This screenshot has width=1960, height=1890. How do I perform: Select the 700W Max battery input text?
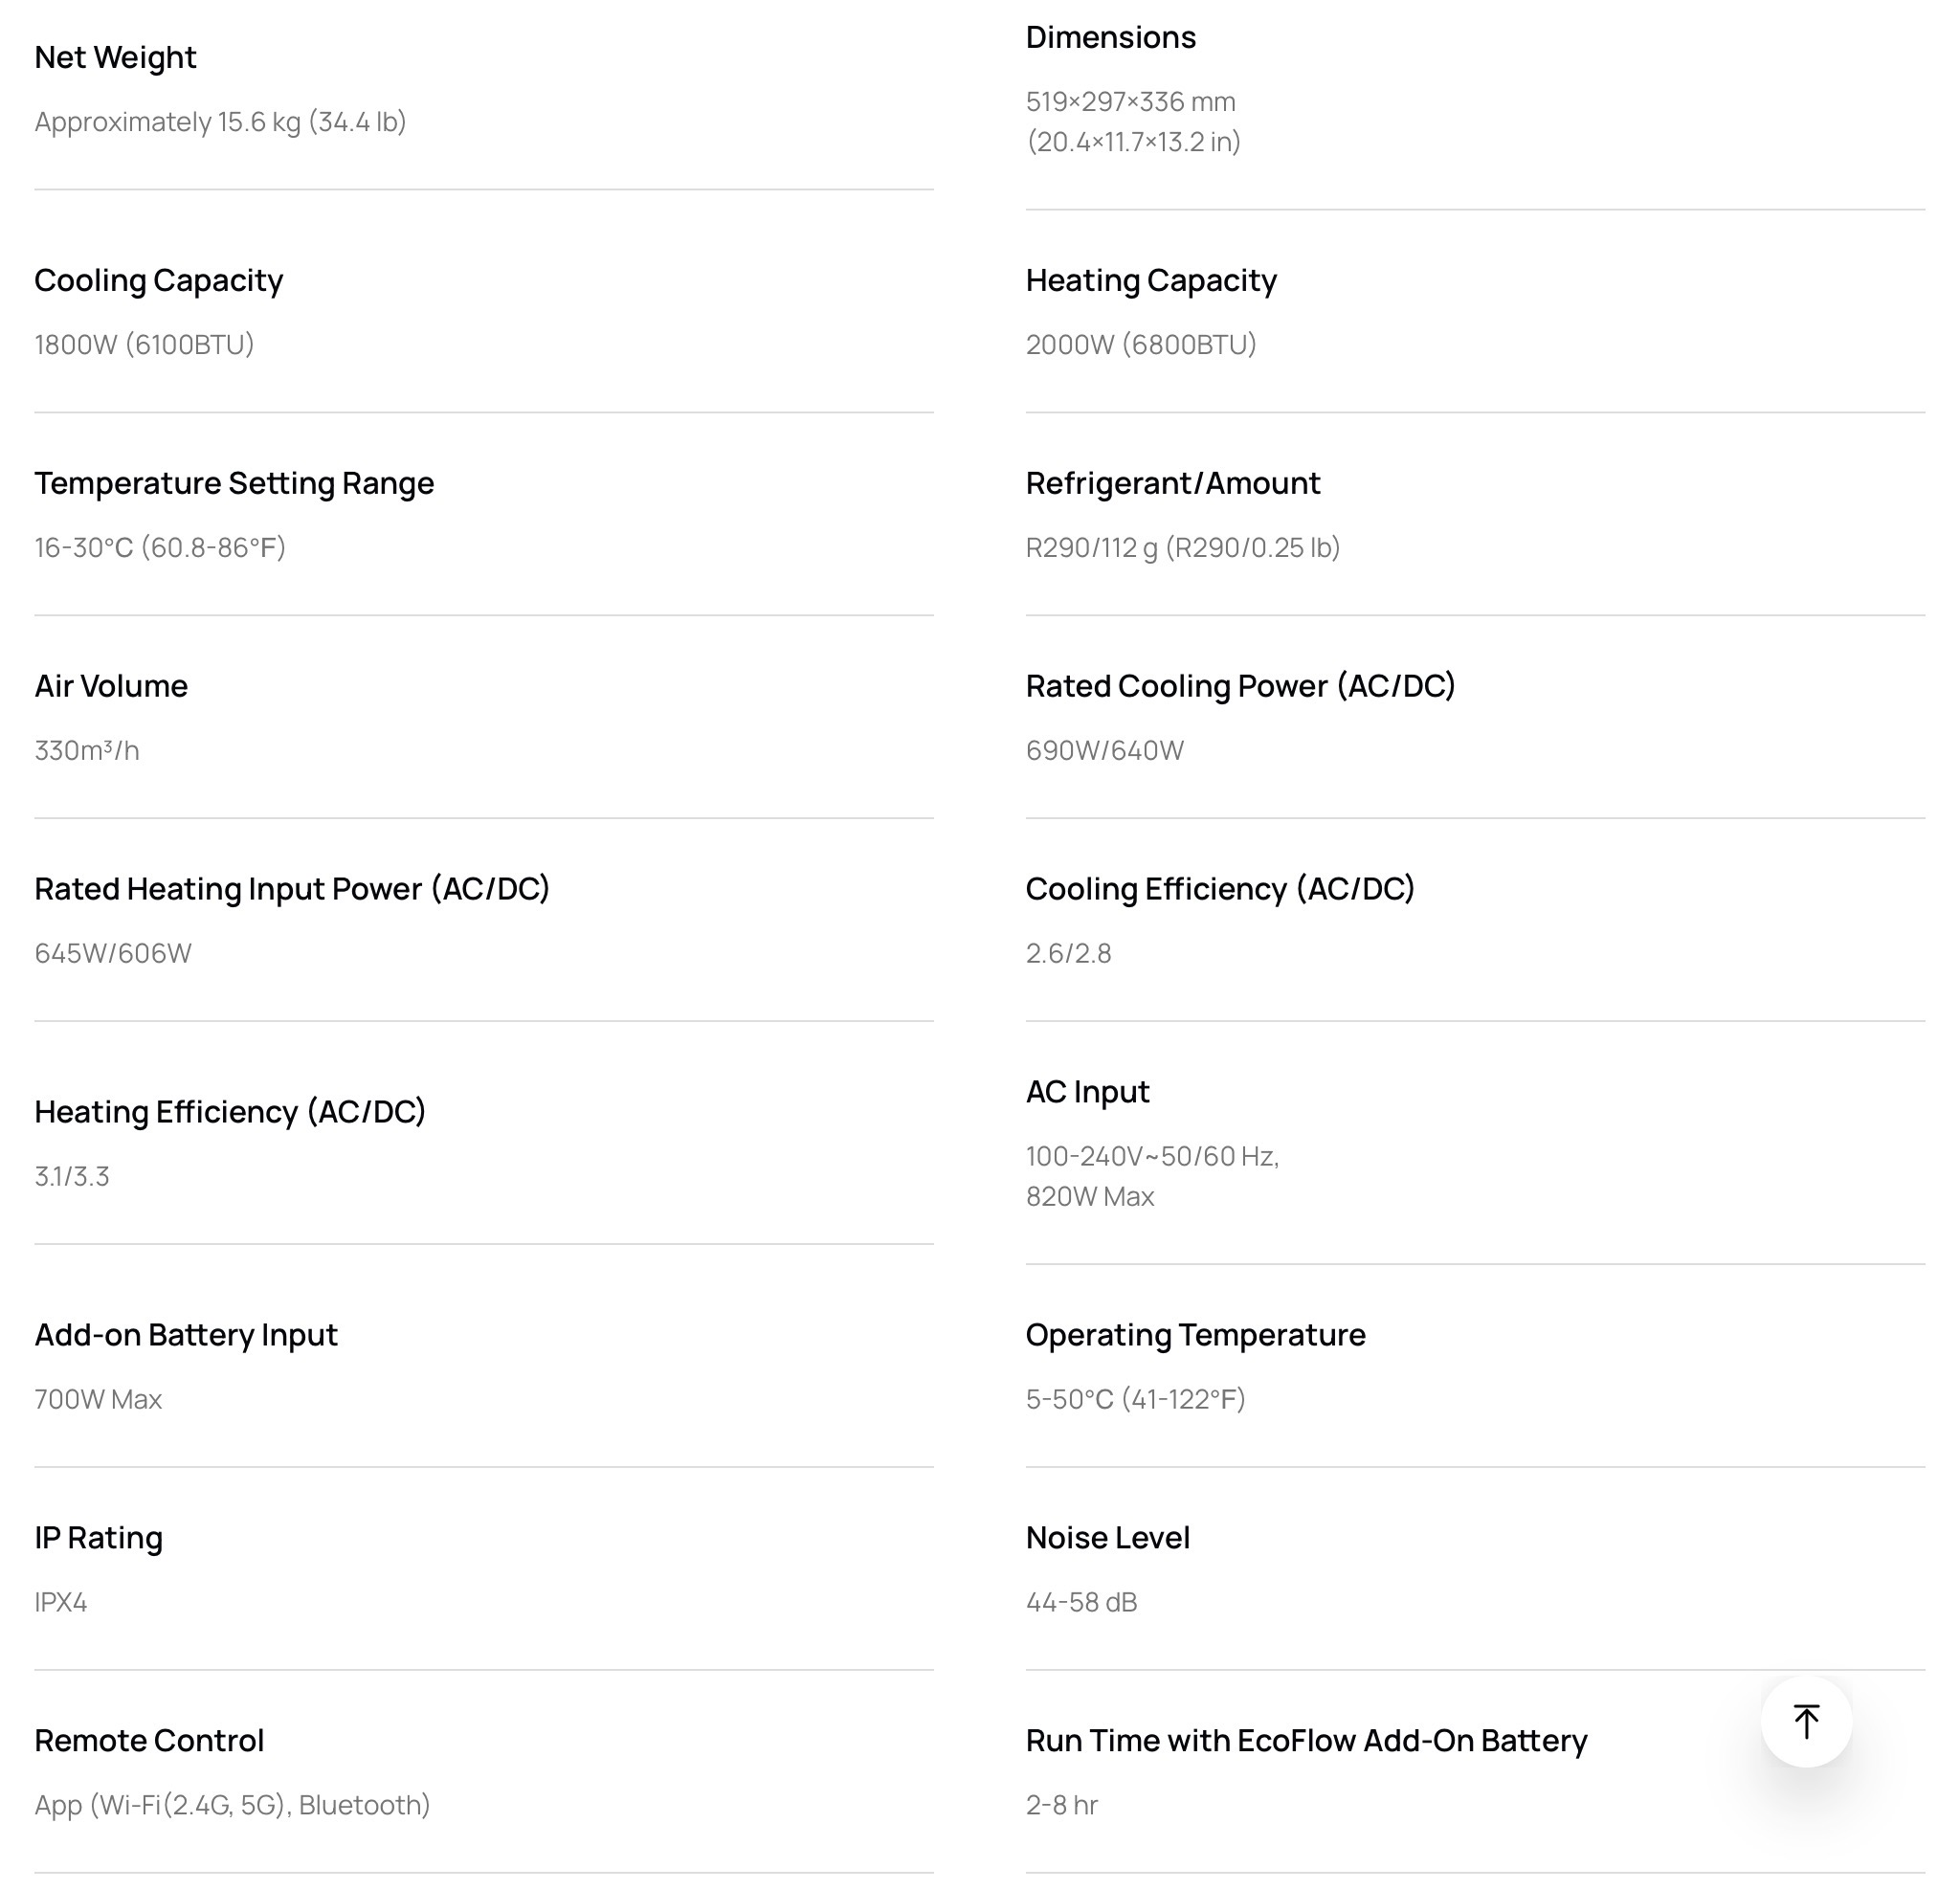click(98, 1399)
